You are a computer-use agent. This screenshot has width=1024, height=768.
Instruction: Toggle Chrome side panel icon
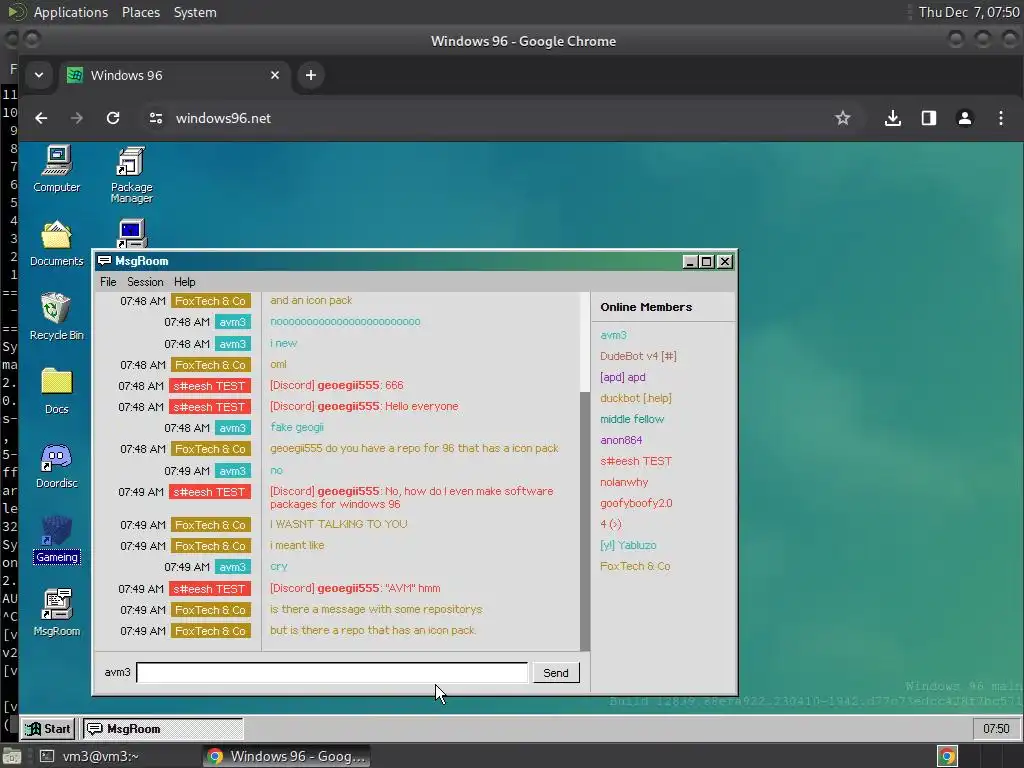point(929,118)
